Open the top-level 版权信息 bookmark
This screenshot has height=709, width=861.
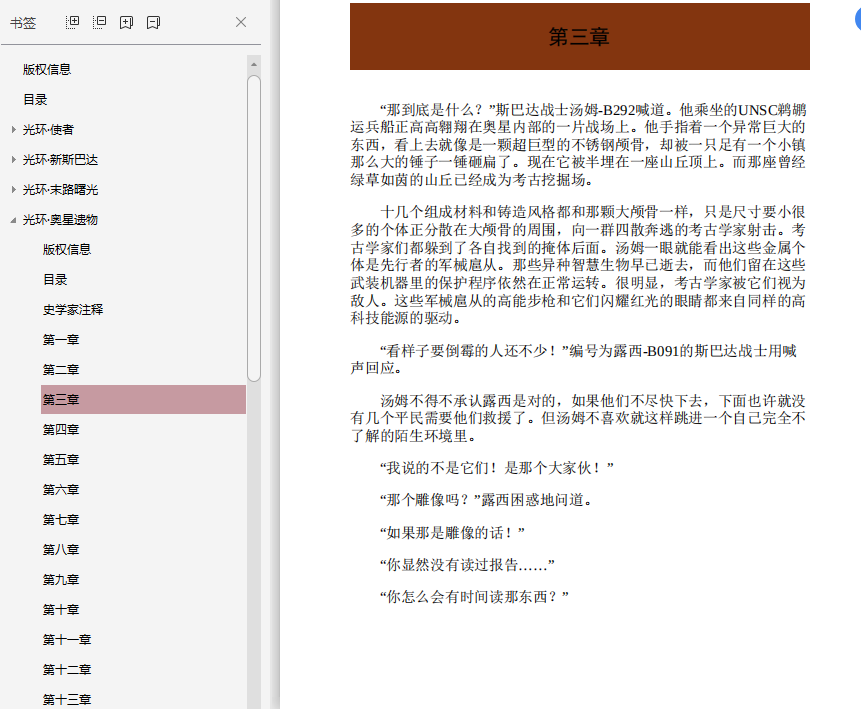pos(47,70)
